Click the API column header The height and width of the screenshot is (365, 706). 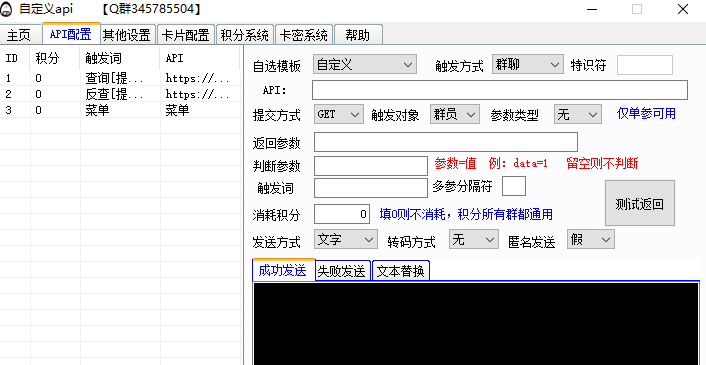pos(200,58)
